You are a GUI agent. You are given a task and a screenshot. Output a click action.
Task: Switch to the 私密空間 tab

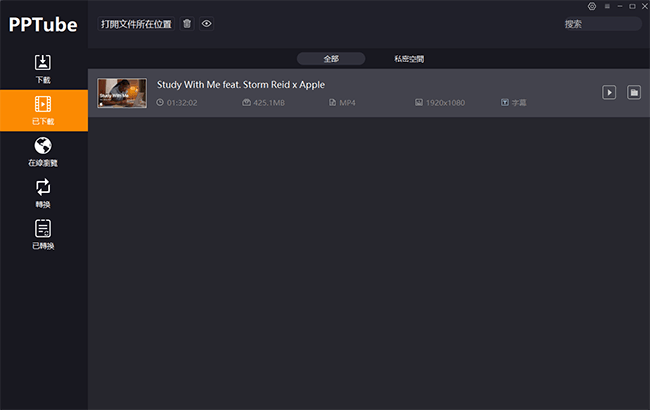[409, 59]
